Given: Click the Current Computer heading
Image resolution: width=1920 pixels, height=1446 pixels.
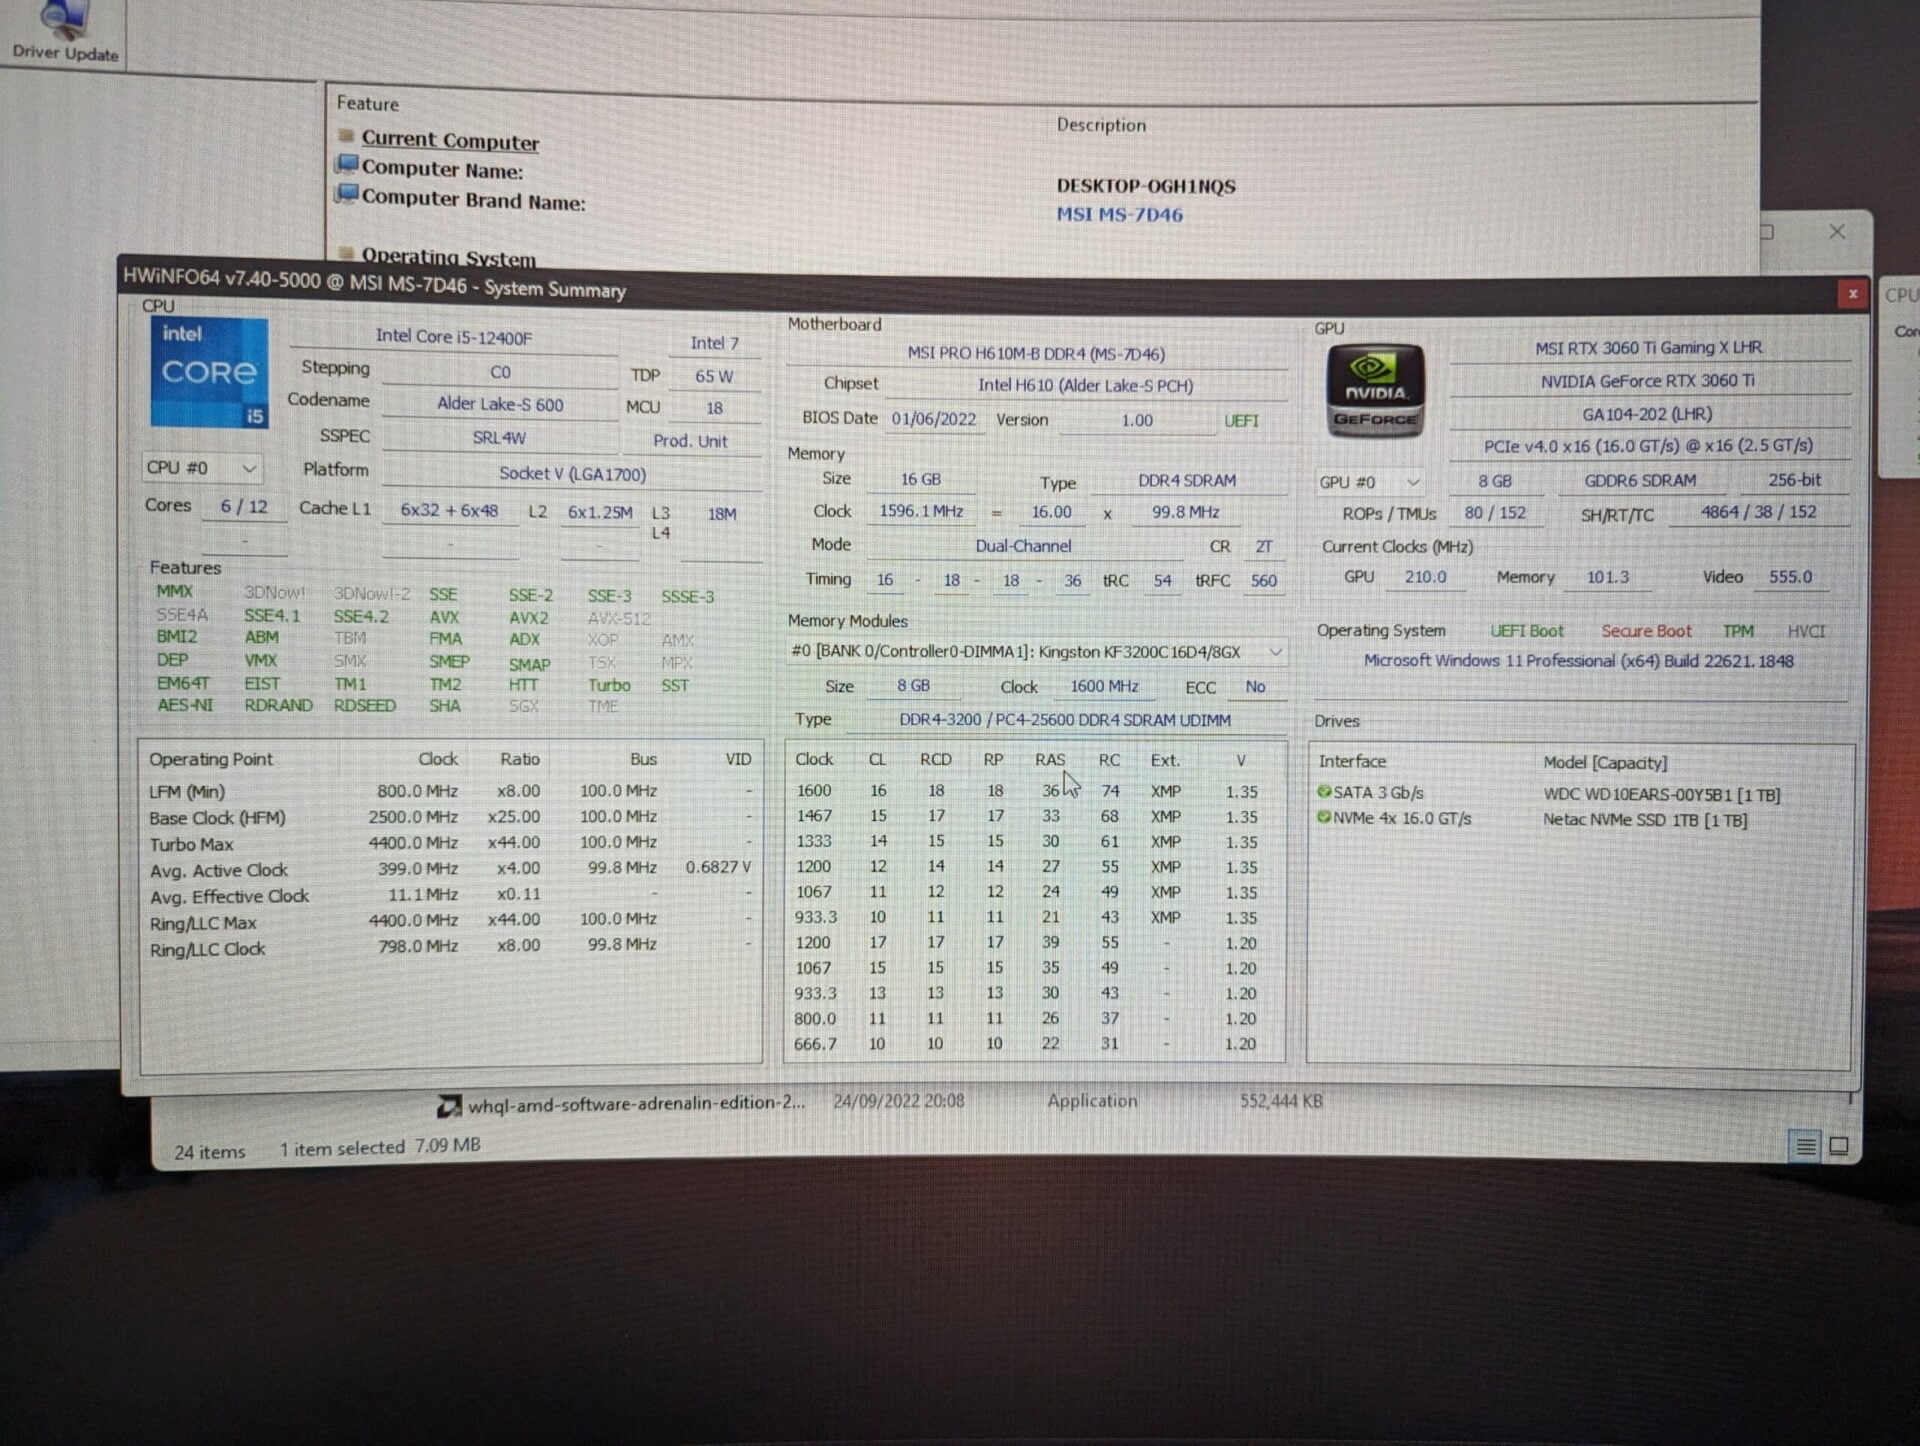Looking at the screenshot, I should point(450,141).
